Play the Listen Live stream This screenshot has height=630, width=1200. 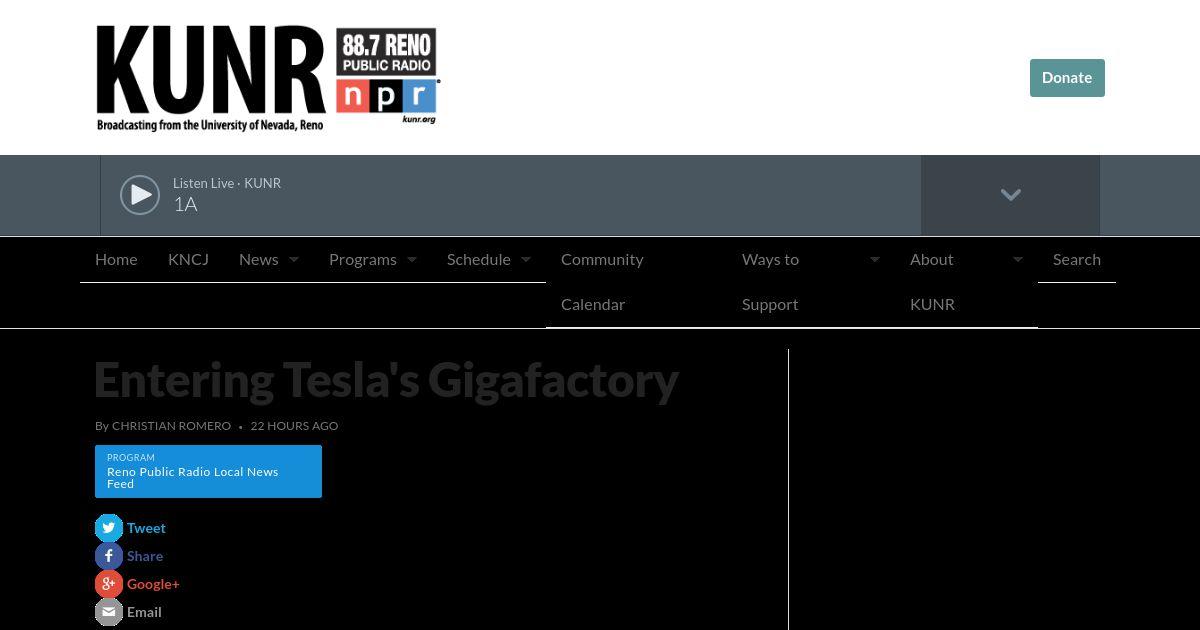point(140,195)
